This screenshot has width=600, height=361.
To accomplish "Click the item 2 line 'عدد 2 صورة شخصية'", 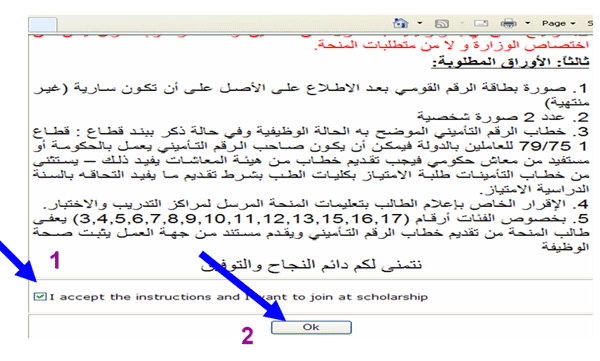I will tap(503, 116).
